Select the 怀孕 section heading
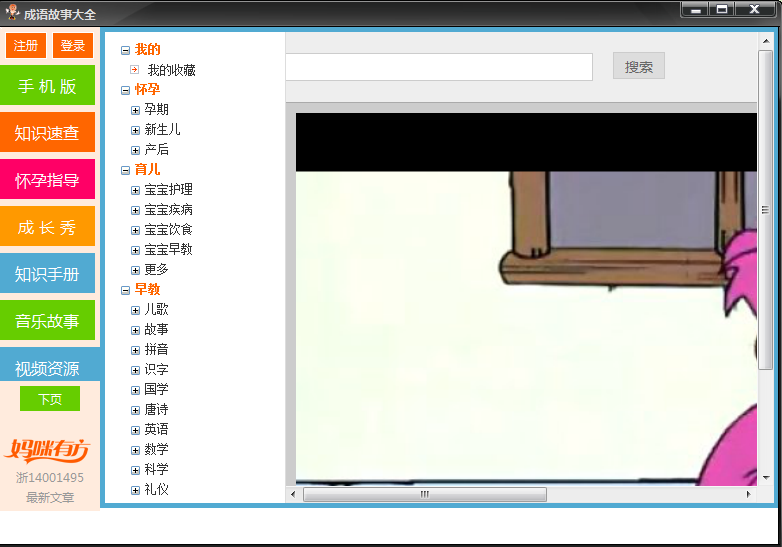The image size is (782, 547). [x=147, y=90]
